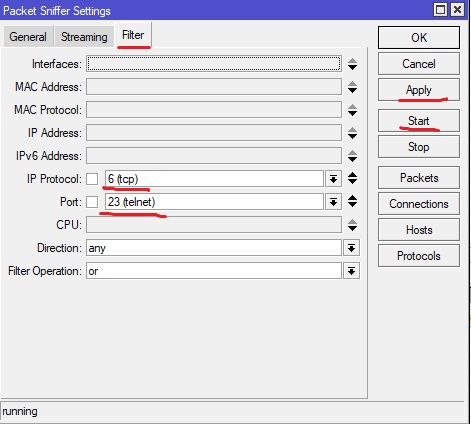Click the Port value 23 (telnet)
Screen dimensions: 471x424
(x=214, y=202)
